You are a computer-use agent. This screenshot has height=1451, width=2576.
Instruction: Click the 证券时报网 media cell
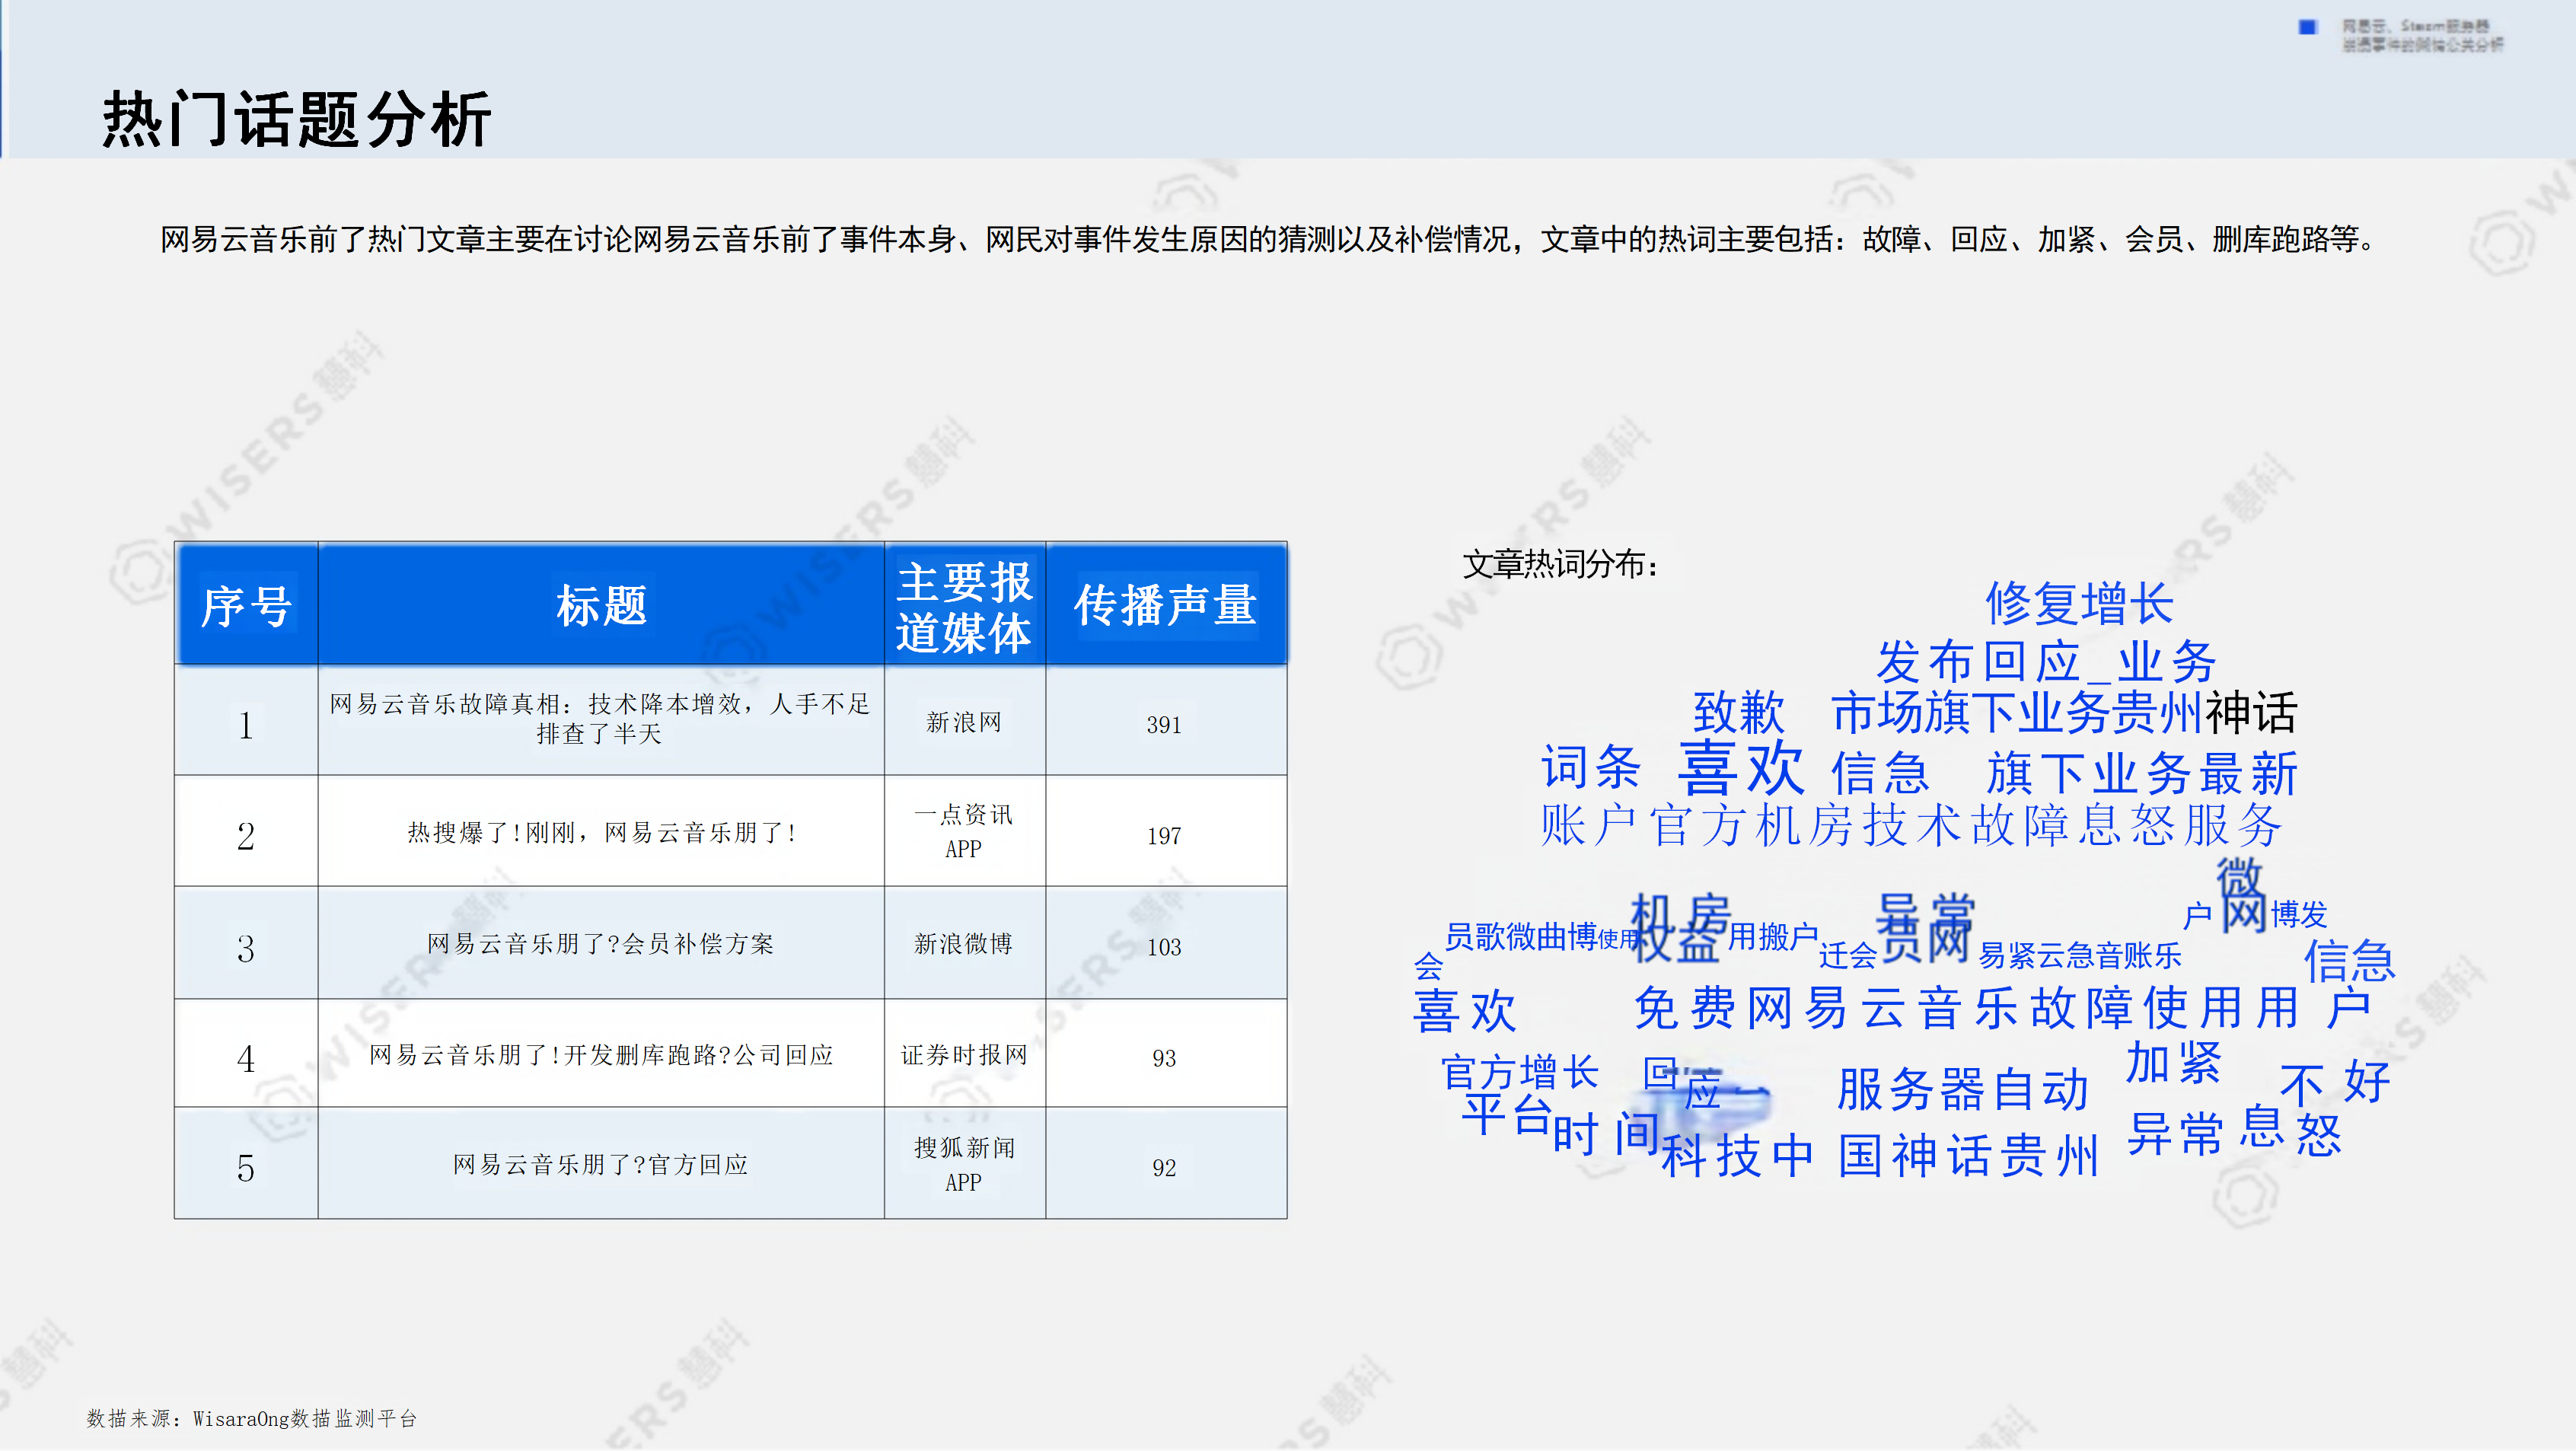964,1054
